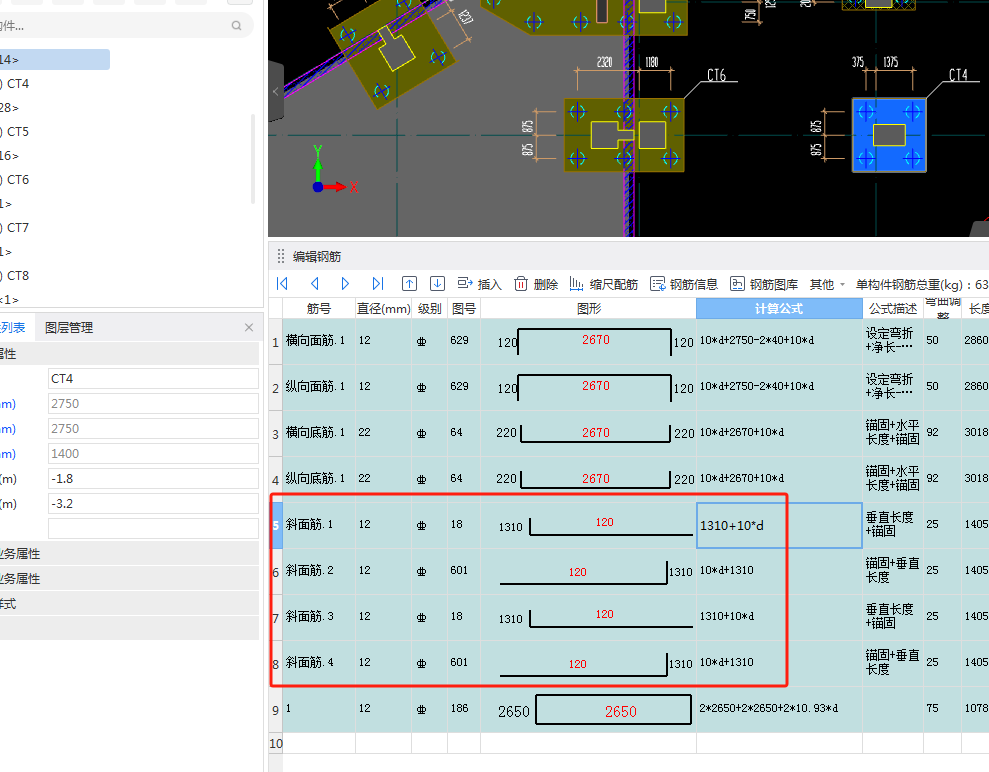Open 钢筋信息 panel

point(684,284)
